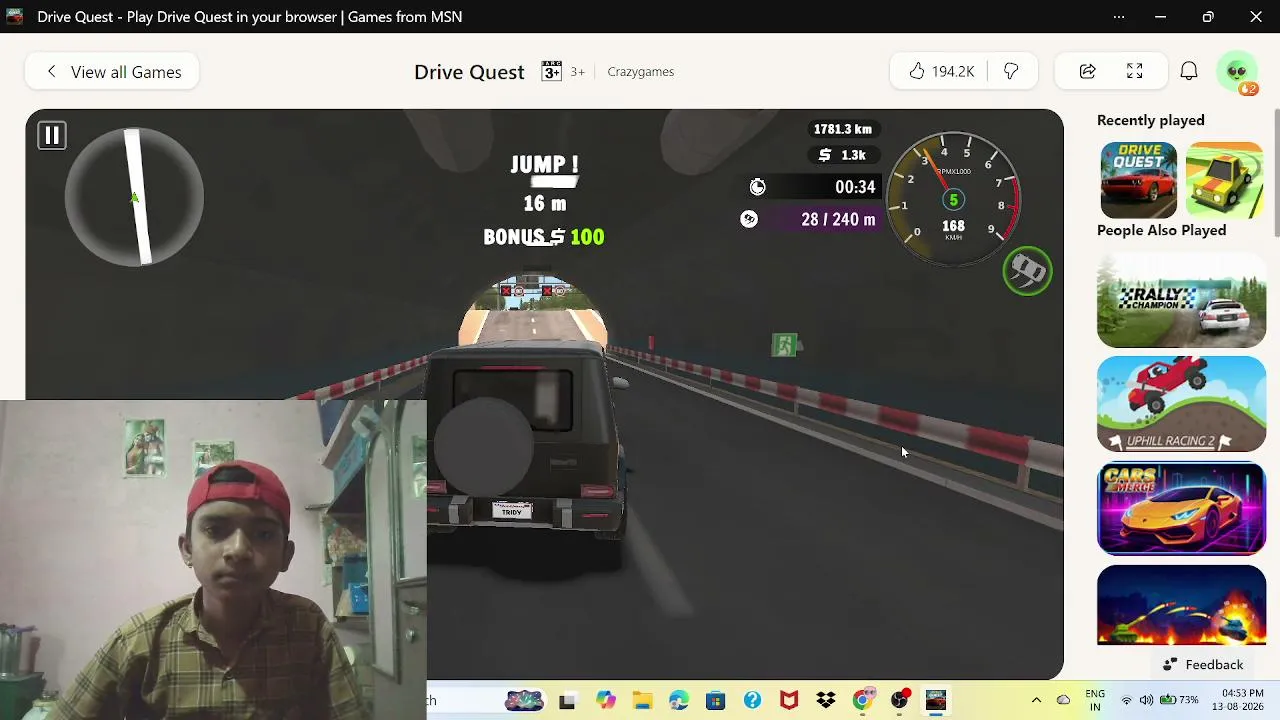The height and width of the screenshot is (720, 1280).
Task: Go back to View all Games
Action: [112, 72]
